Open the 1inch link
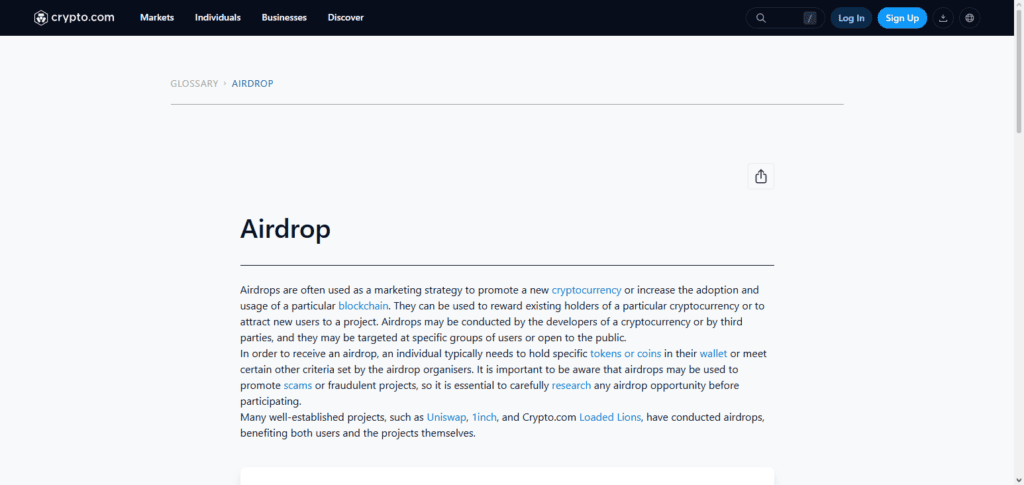 [x=484, y=417]
